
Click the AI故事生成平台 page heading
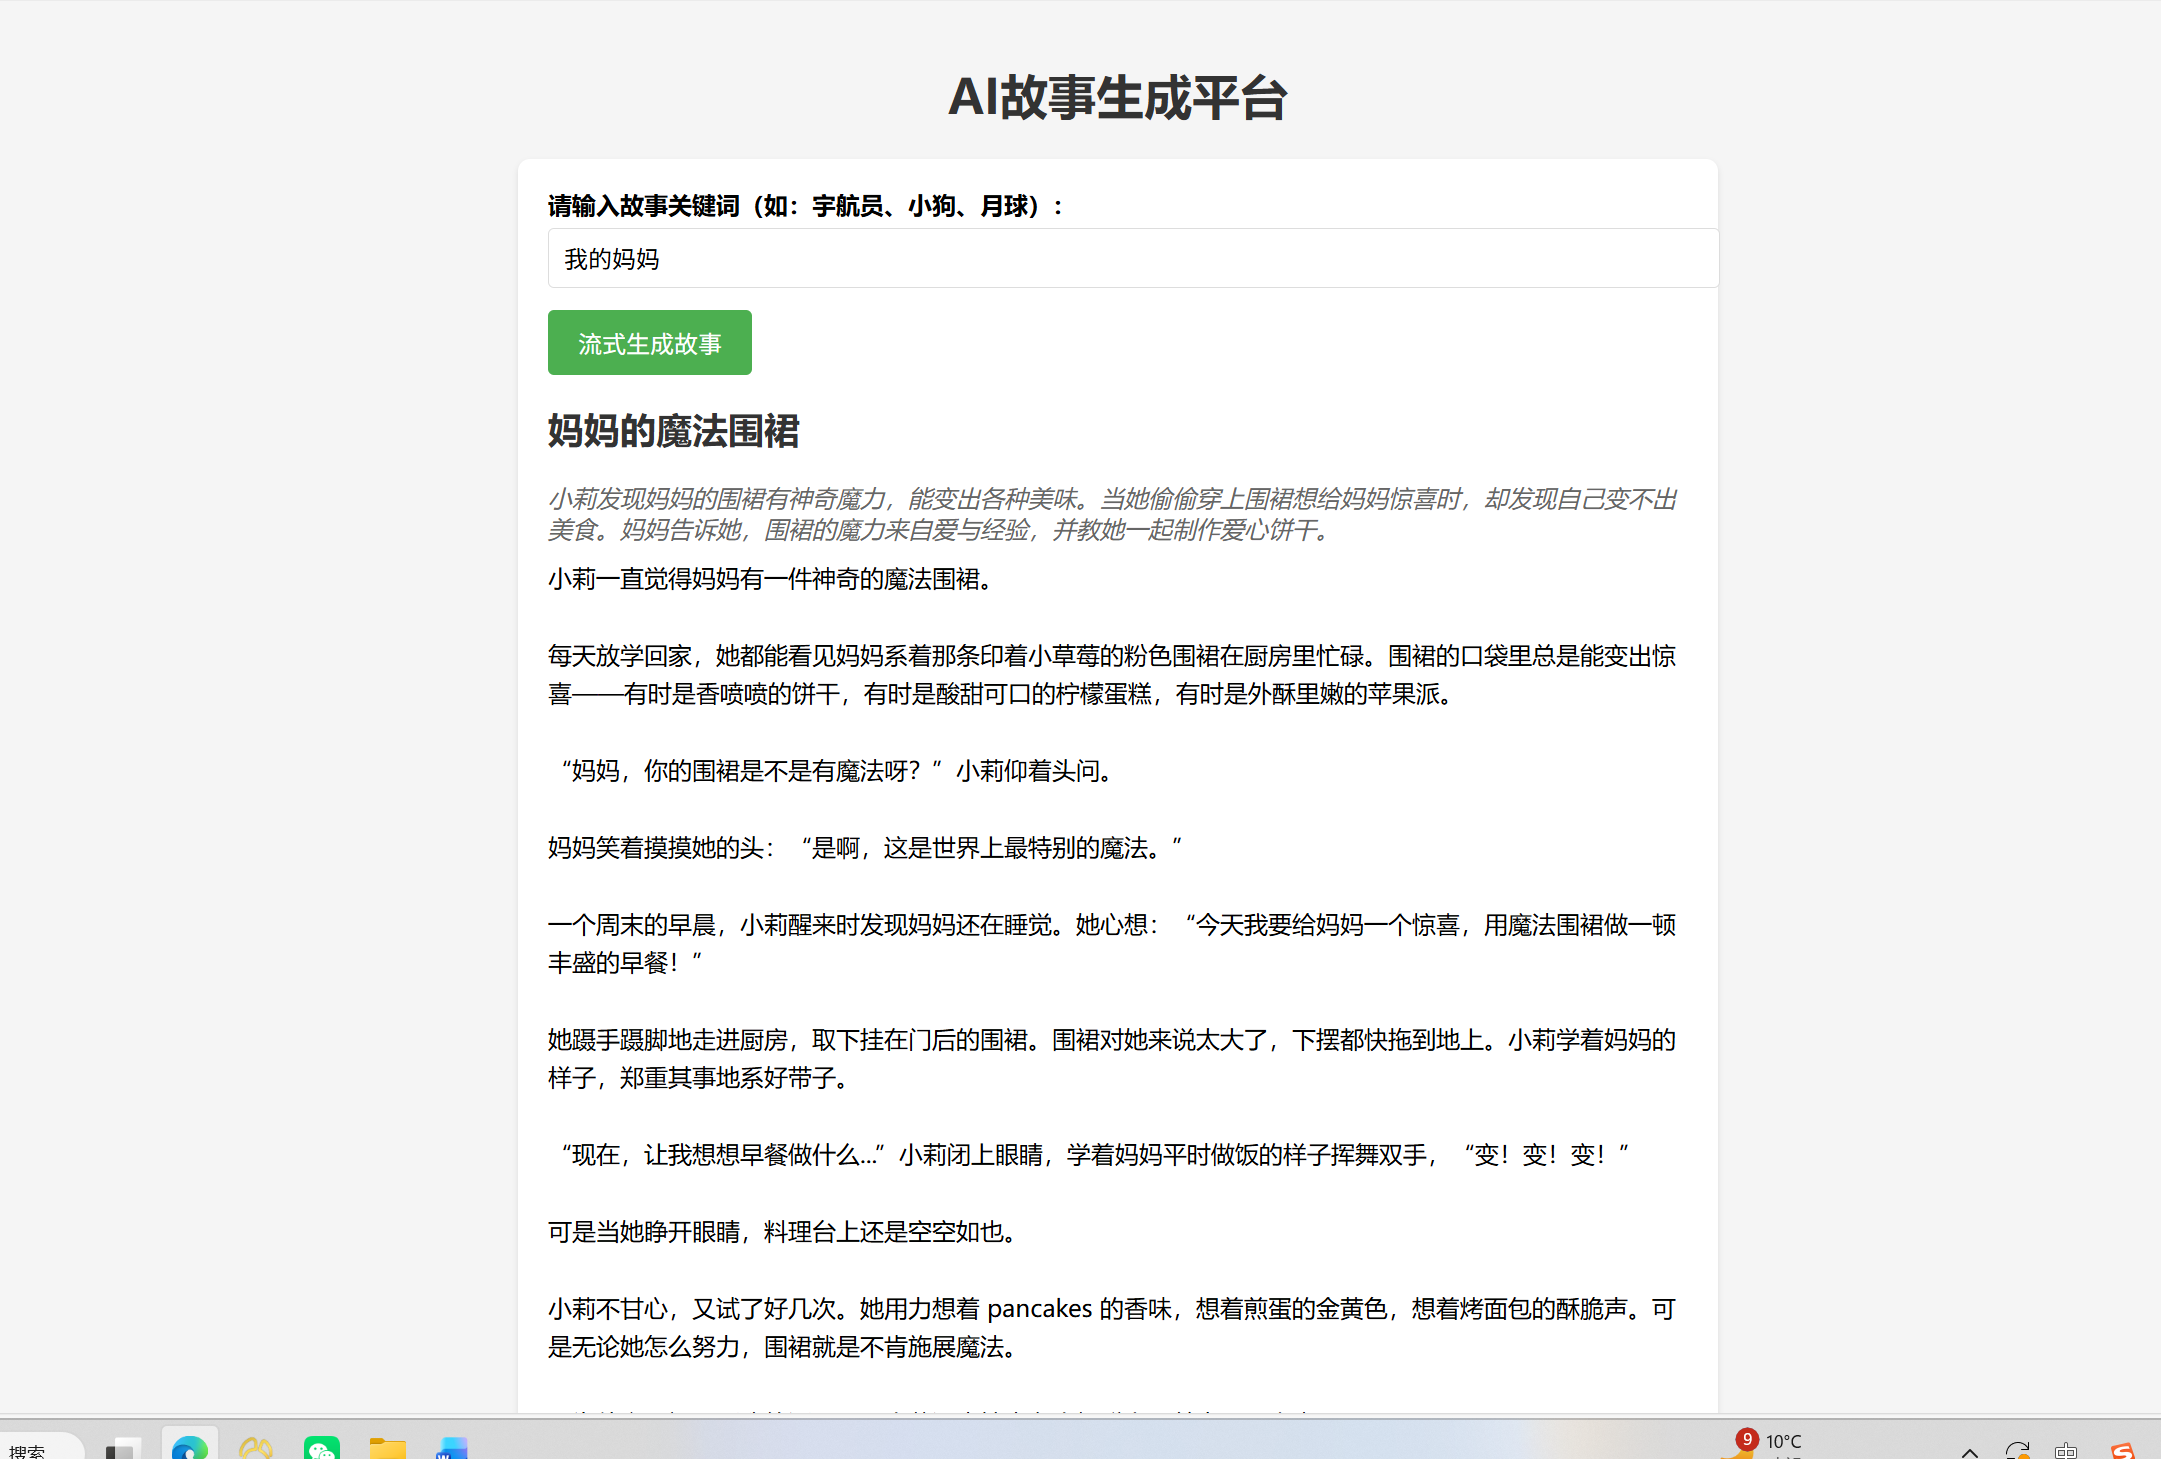tap(1117, 98)
